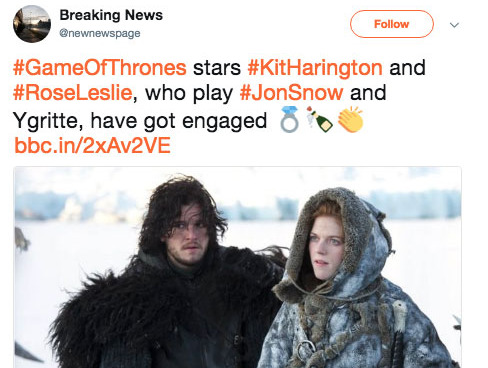Follow the Breaking News account

click(392, 24)
